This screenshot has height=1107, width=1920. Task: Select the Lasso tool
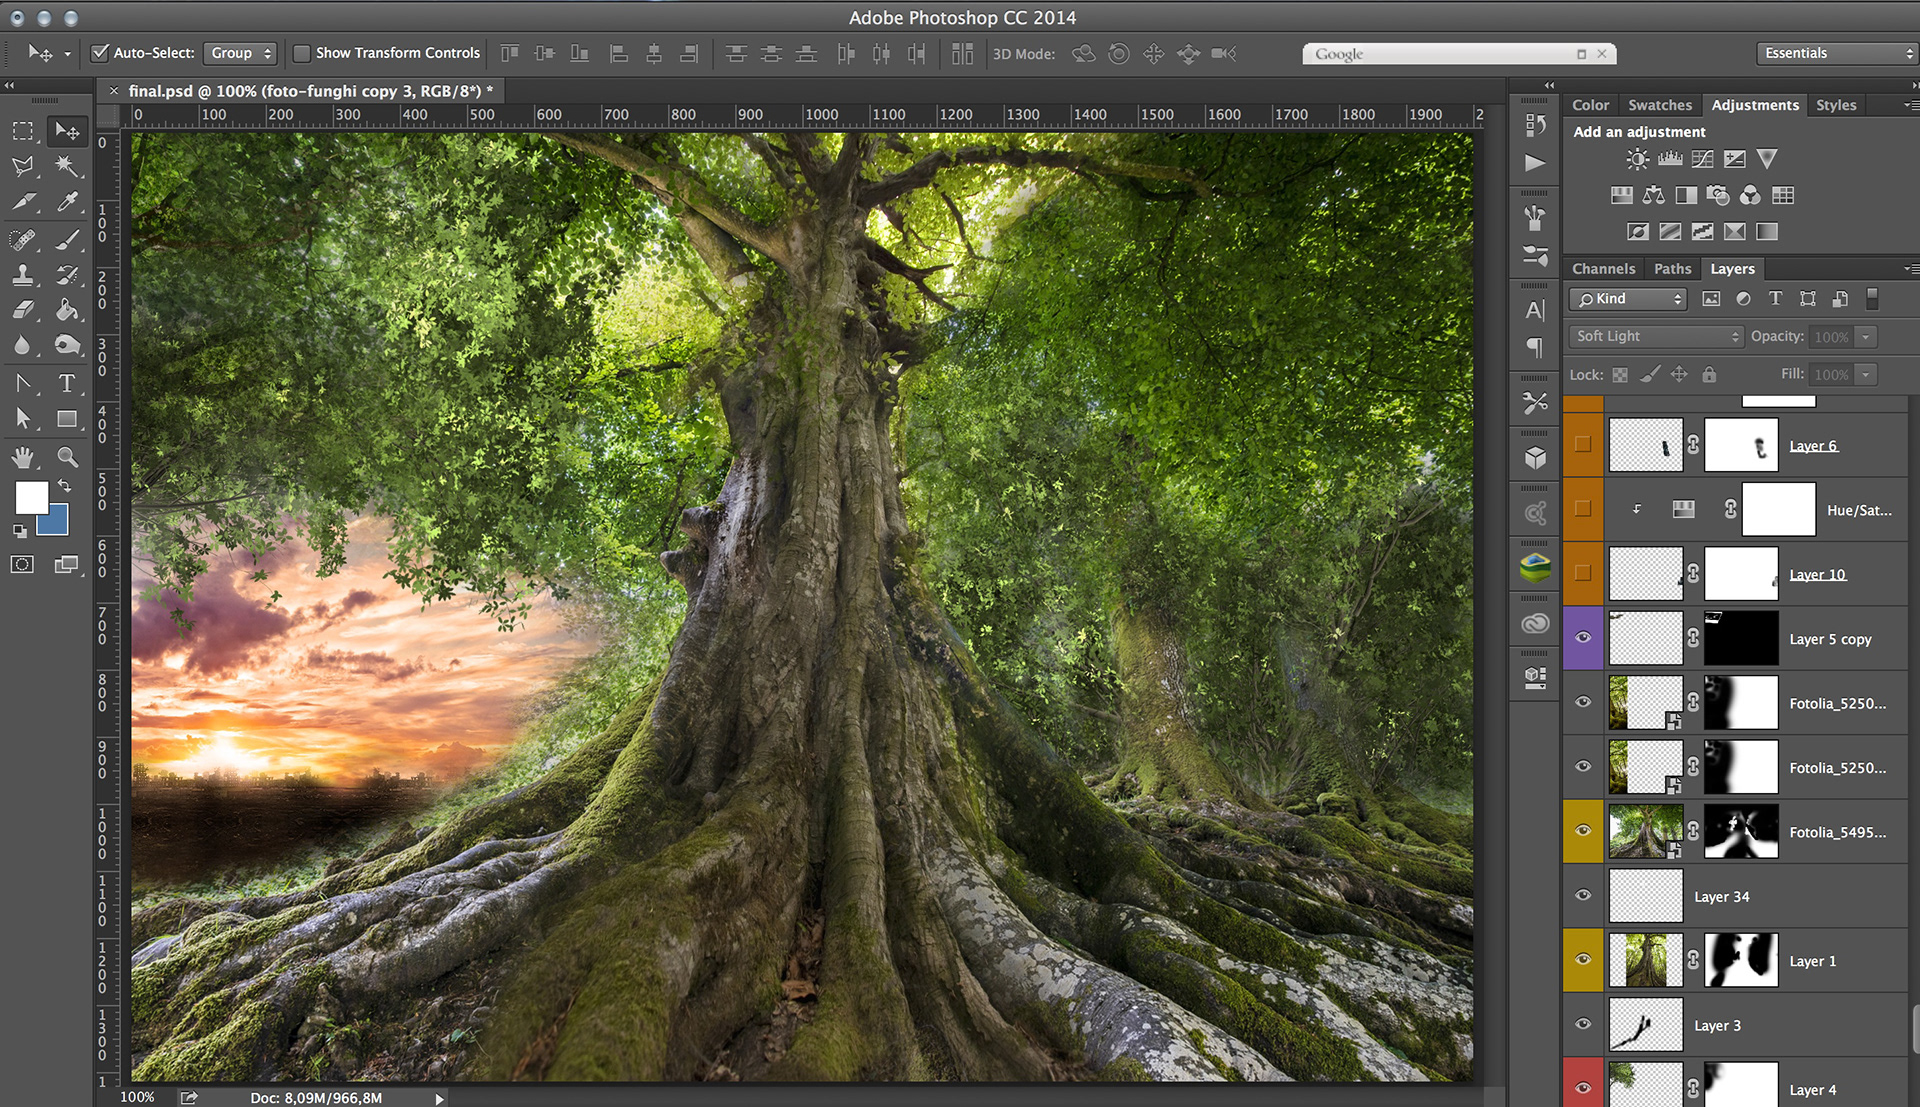click(23, 166)
